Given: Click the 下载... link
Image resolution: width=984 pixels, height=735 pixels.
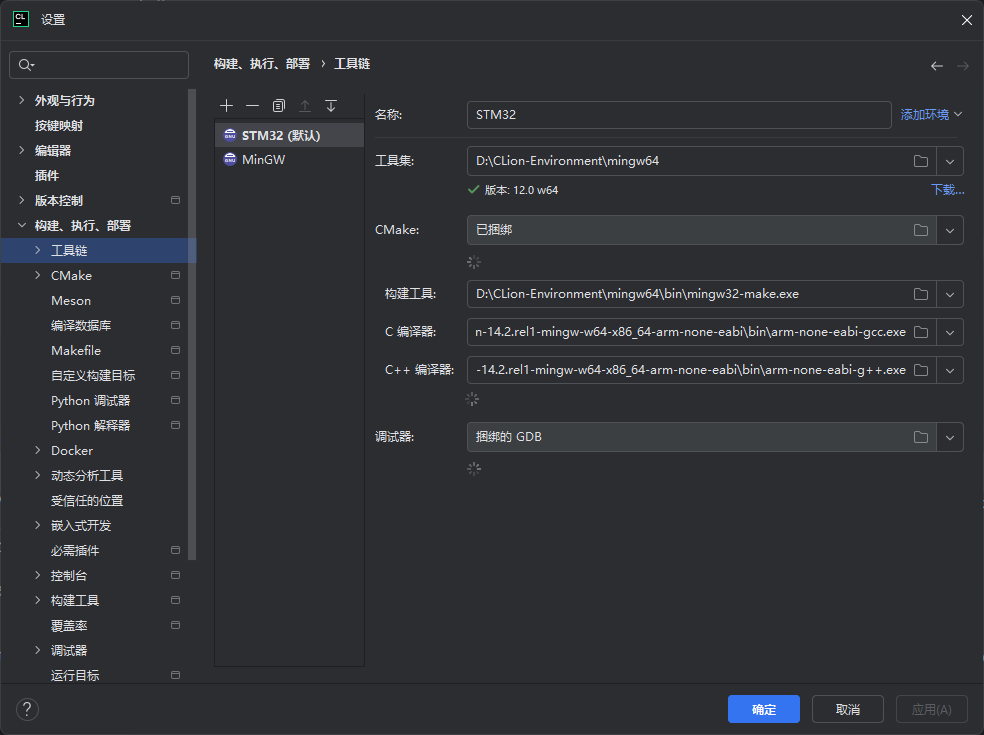Looking at the screenshot, I should 948,190.
